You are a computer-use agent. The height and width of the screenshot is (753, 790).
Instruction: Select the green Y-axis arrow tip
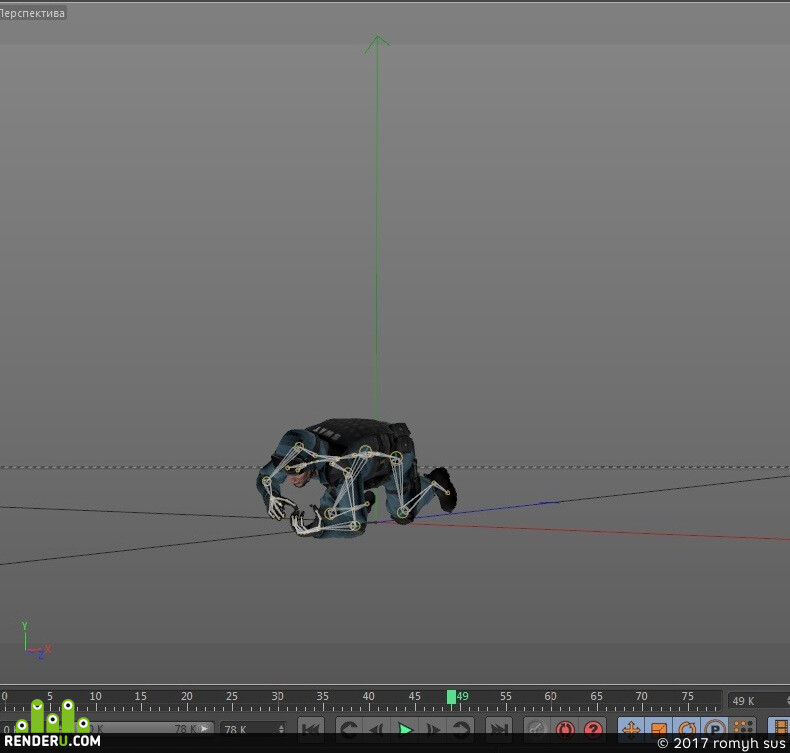tap(377, 43)
